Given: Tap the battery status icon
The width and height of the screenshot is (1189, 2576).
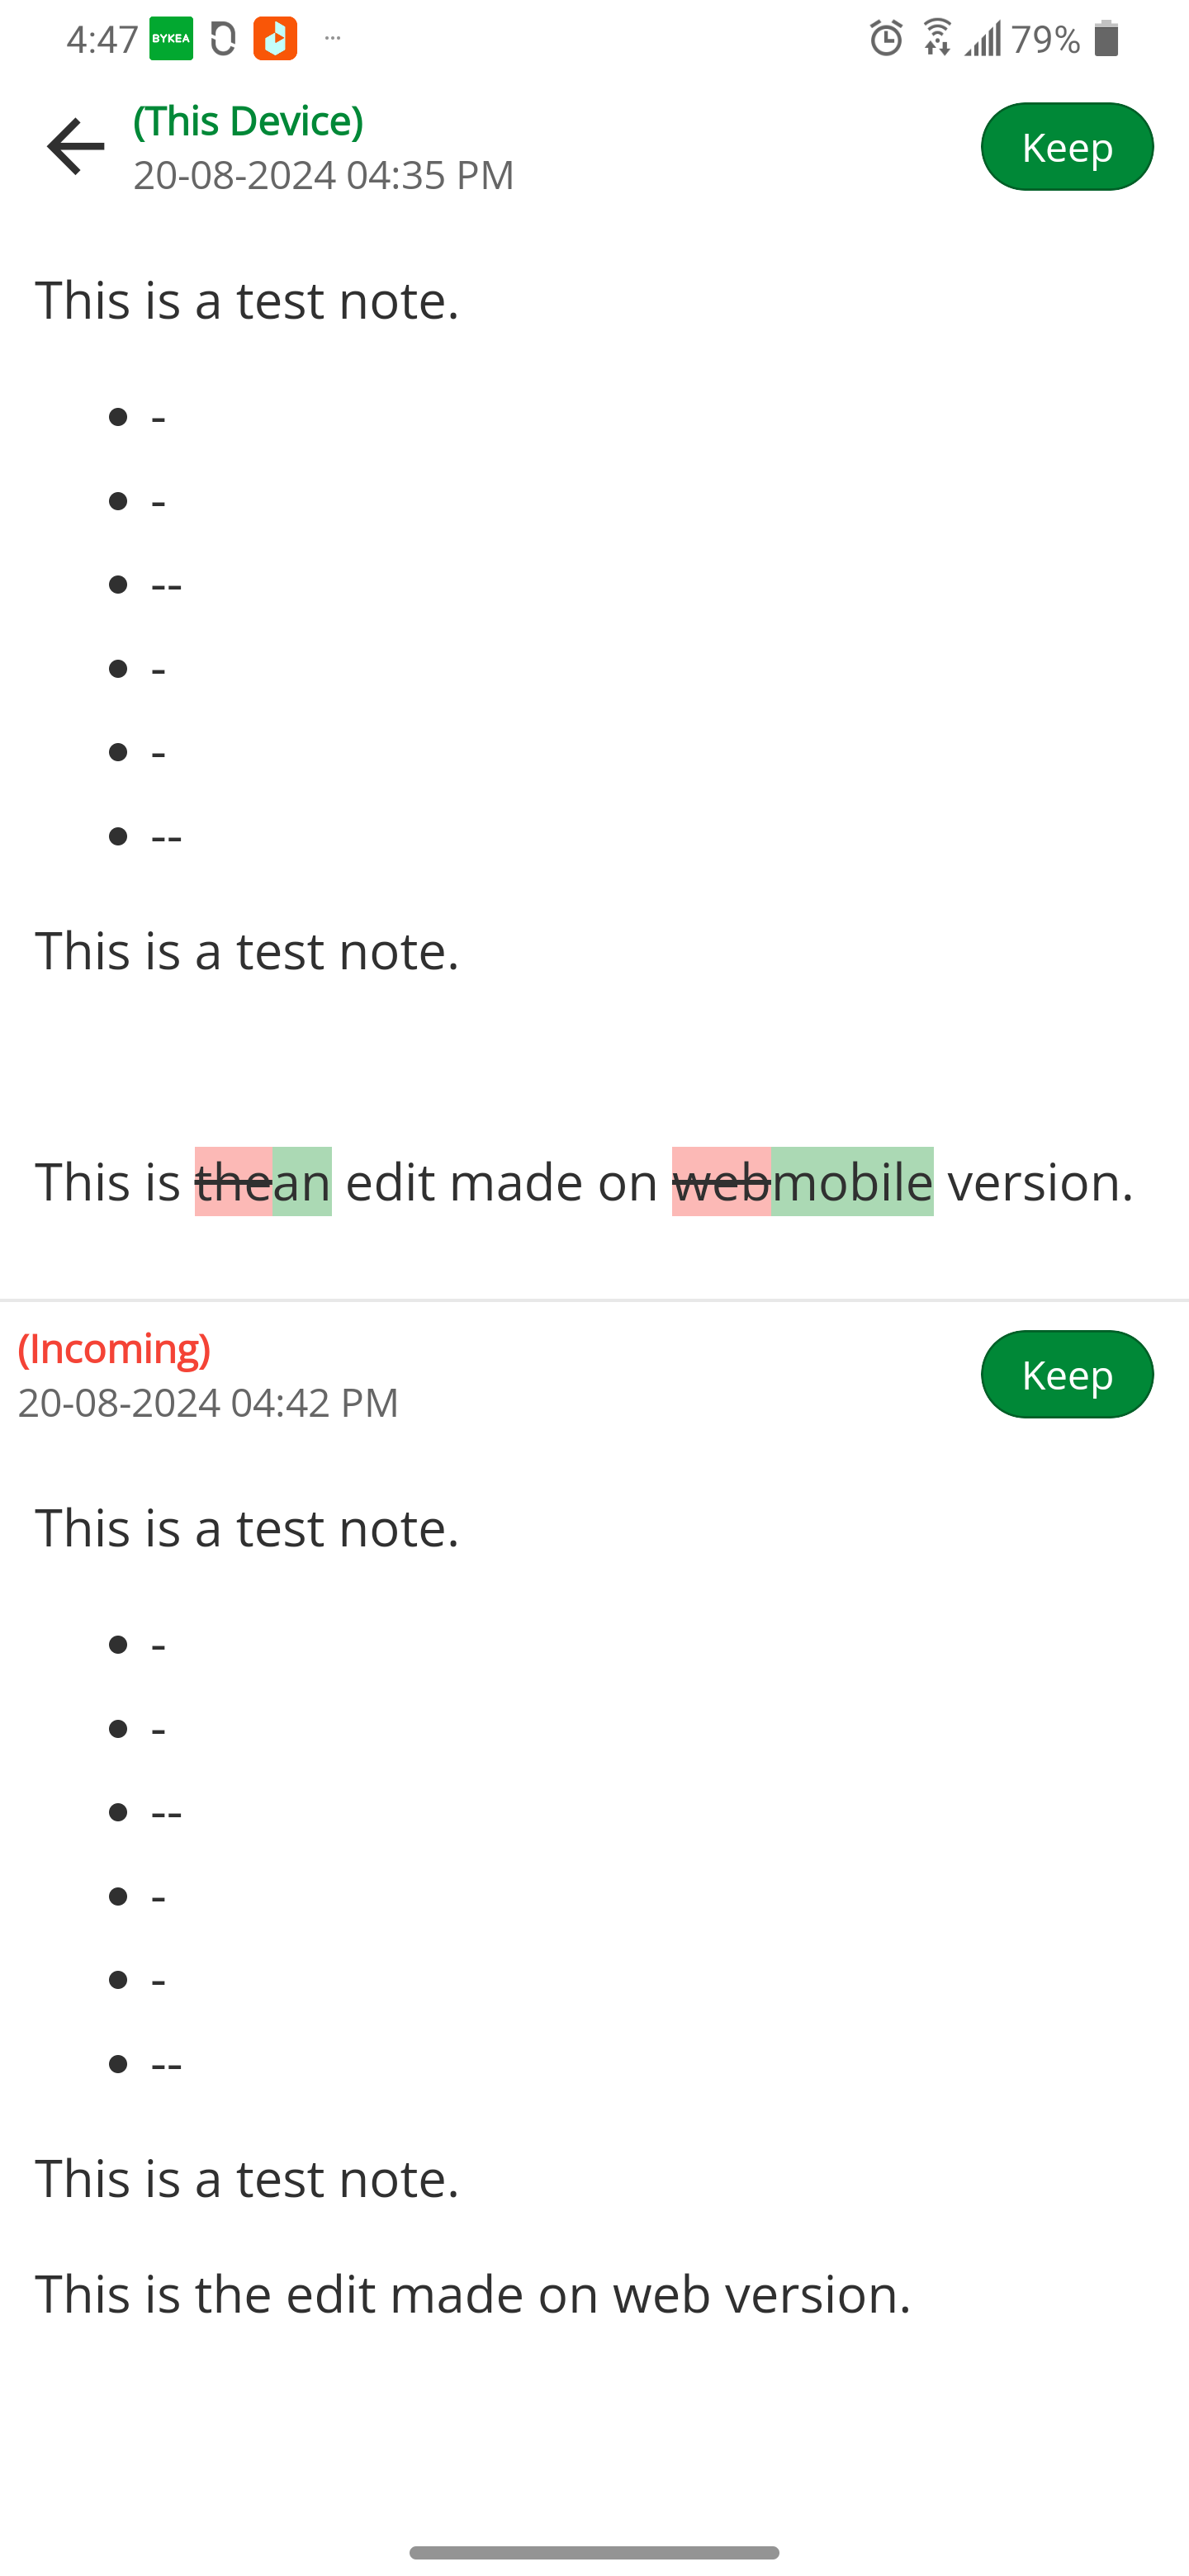Looking at the screenshot, I should point(1106,39).
